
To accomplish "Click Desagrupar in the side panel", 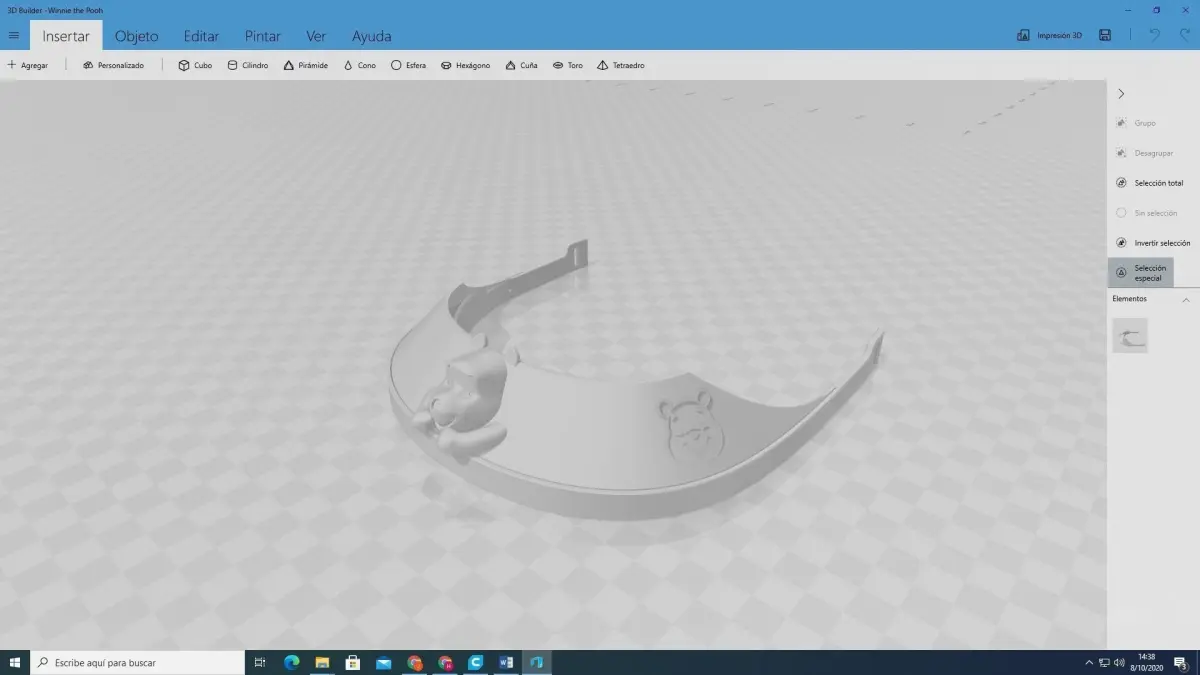I will click(x=1144, y=153).
